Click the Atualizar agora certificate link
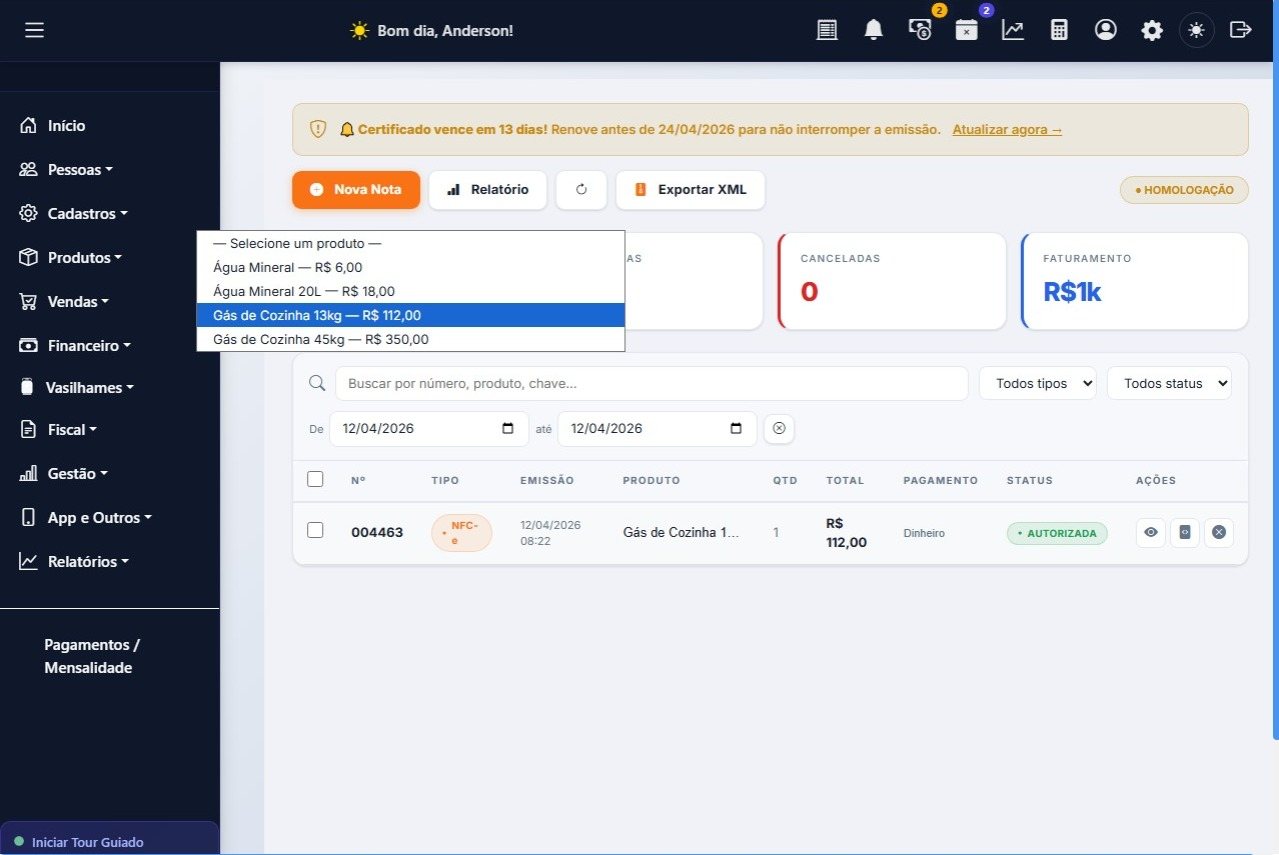This screenshot has width=1279, height=855. tap(1005, 129)
